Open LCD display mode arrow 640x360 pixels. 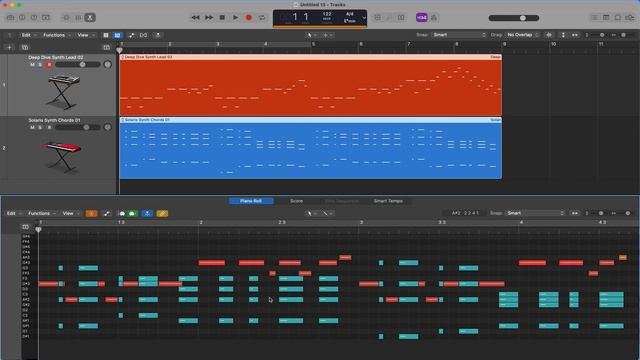coord(364,18)
